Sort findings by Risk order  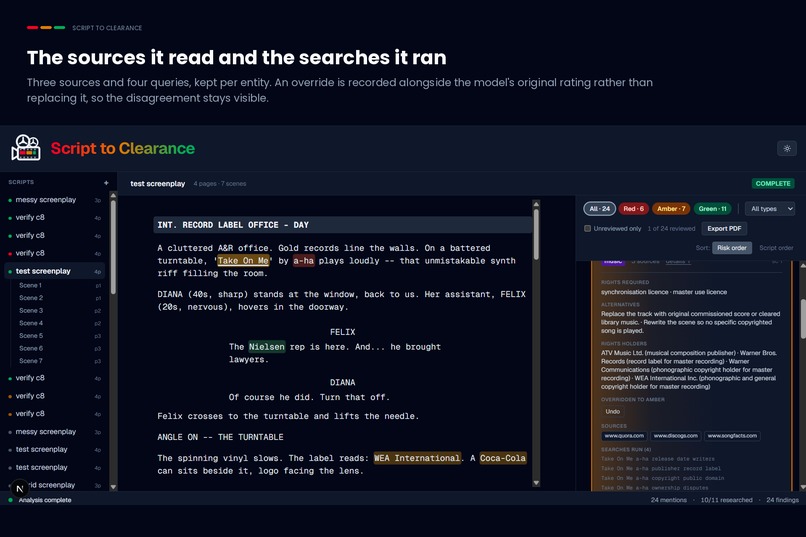tap(731, 248)
